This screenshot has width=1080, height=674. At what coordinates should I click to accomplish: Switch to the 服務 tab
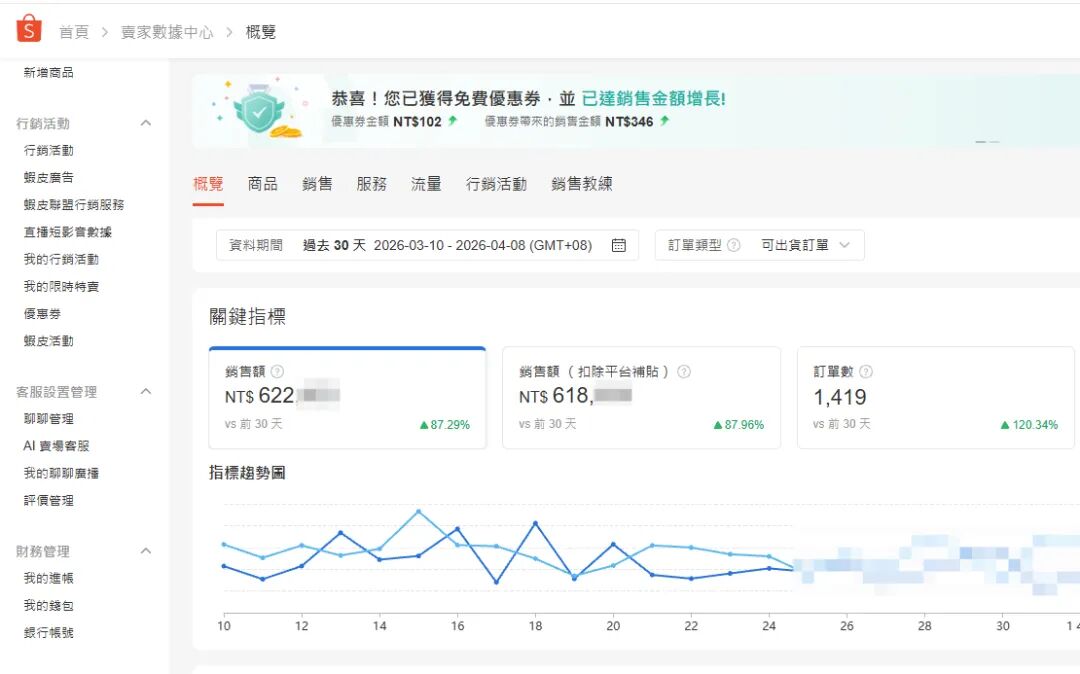(x=371, y=184)
